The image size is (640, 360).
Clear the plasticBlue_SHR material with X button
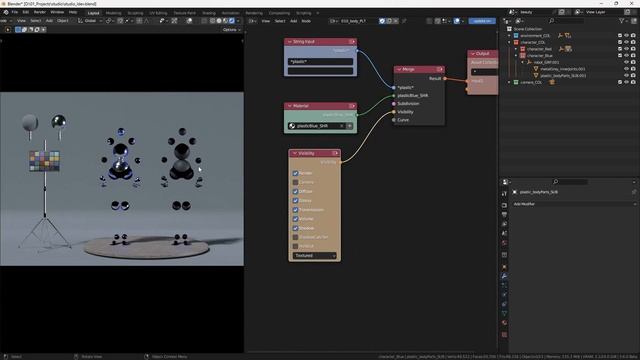coord(342,126)
